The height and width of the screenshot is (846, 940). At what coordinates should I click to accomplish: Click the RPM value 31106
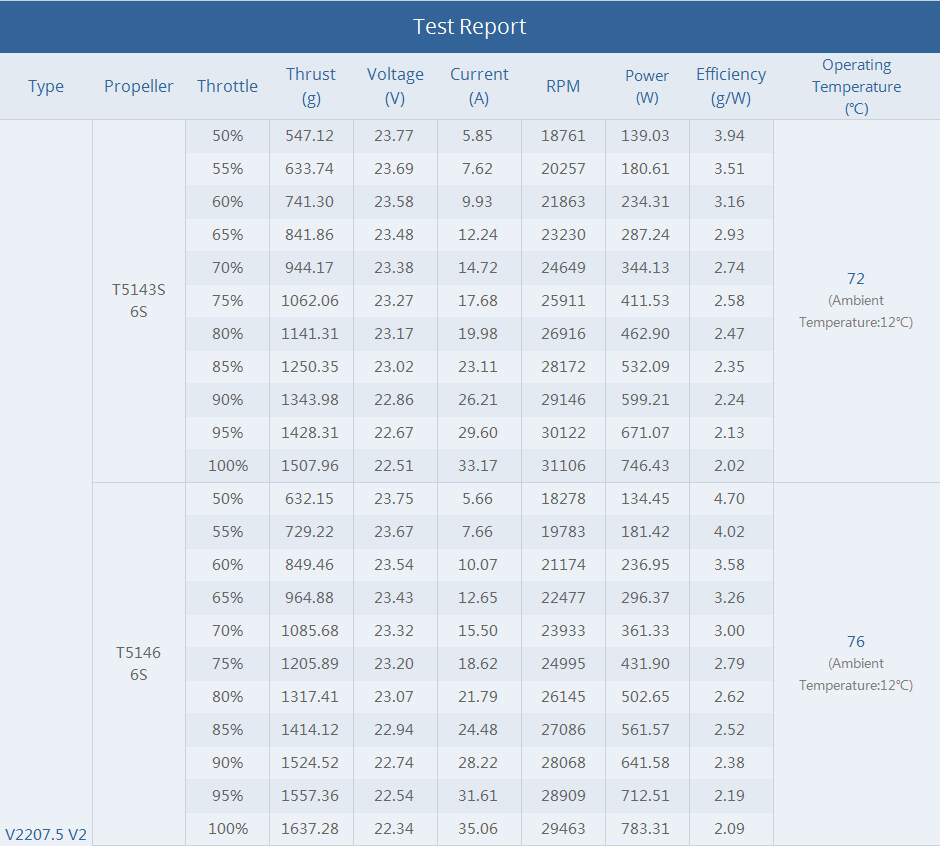[563, 465]
